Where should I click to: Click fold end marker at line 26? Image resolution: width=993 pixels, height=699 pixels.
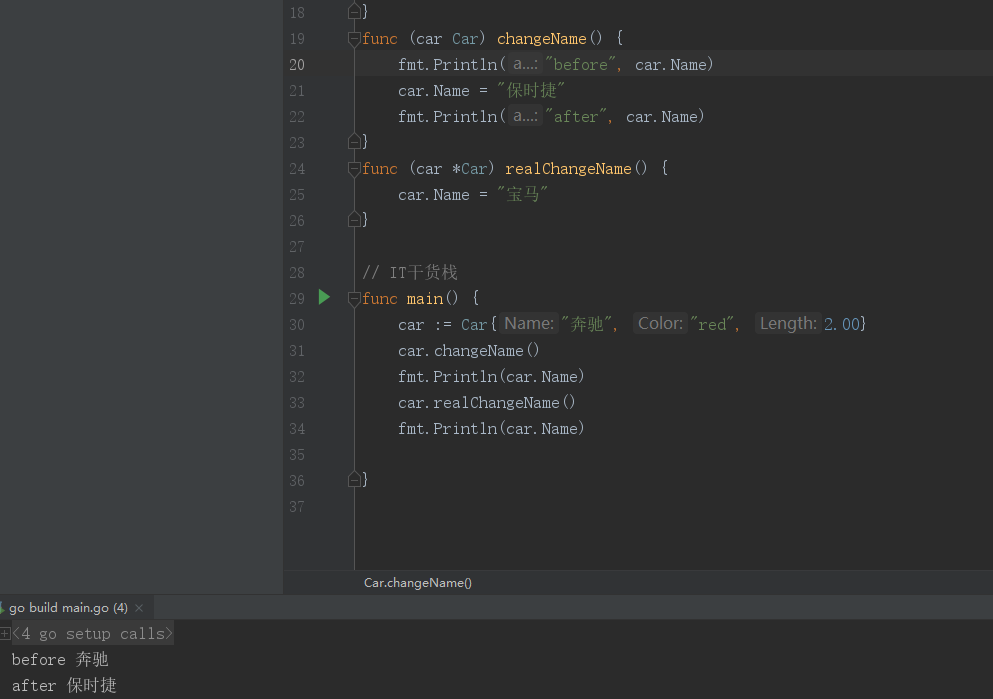tap(354, 219)
